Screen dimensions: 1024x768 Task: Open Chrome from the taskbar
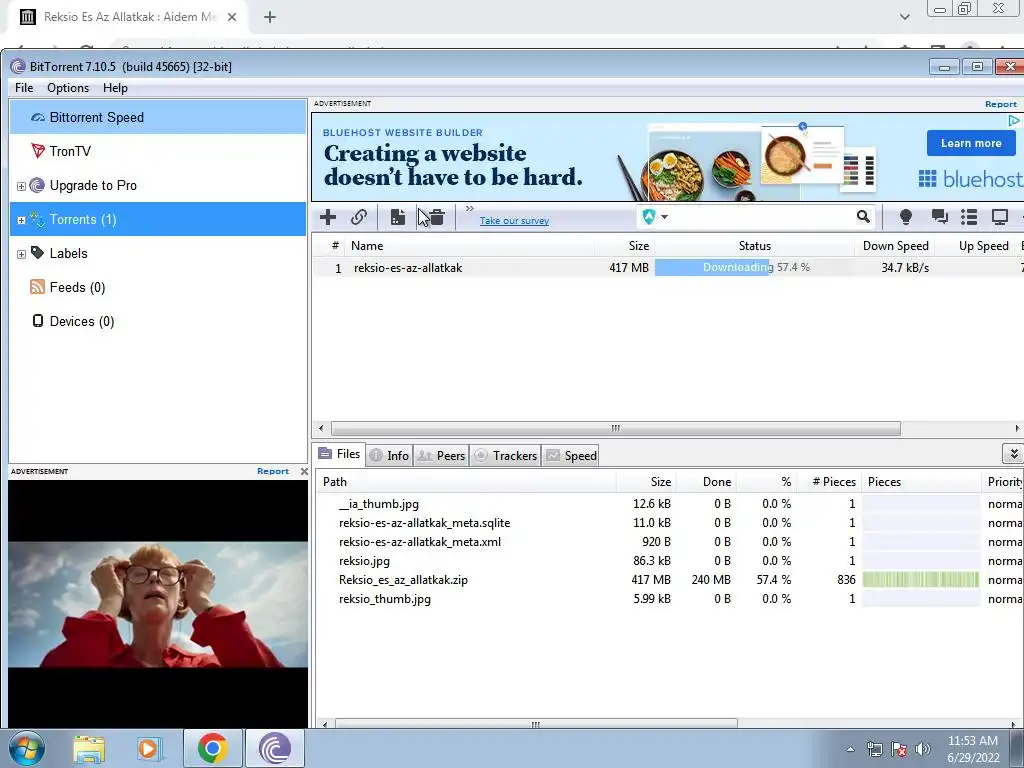pyautogui.click(x=212, y=748)
